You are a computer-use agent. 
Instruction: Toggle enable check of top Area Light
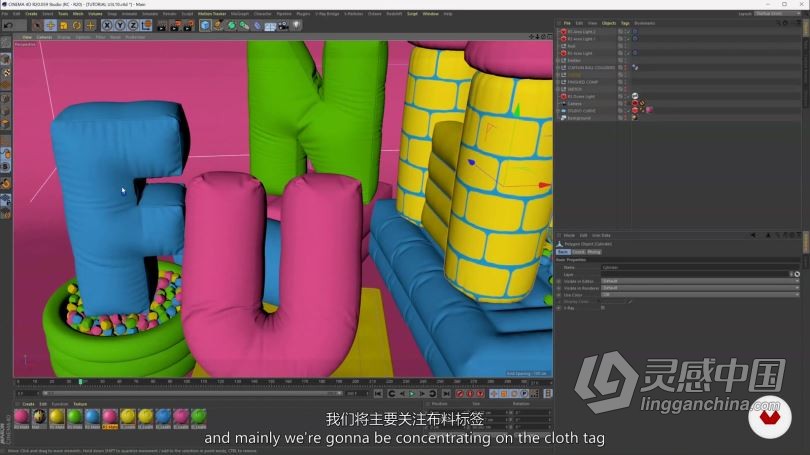(628, 32)
